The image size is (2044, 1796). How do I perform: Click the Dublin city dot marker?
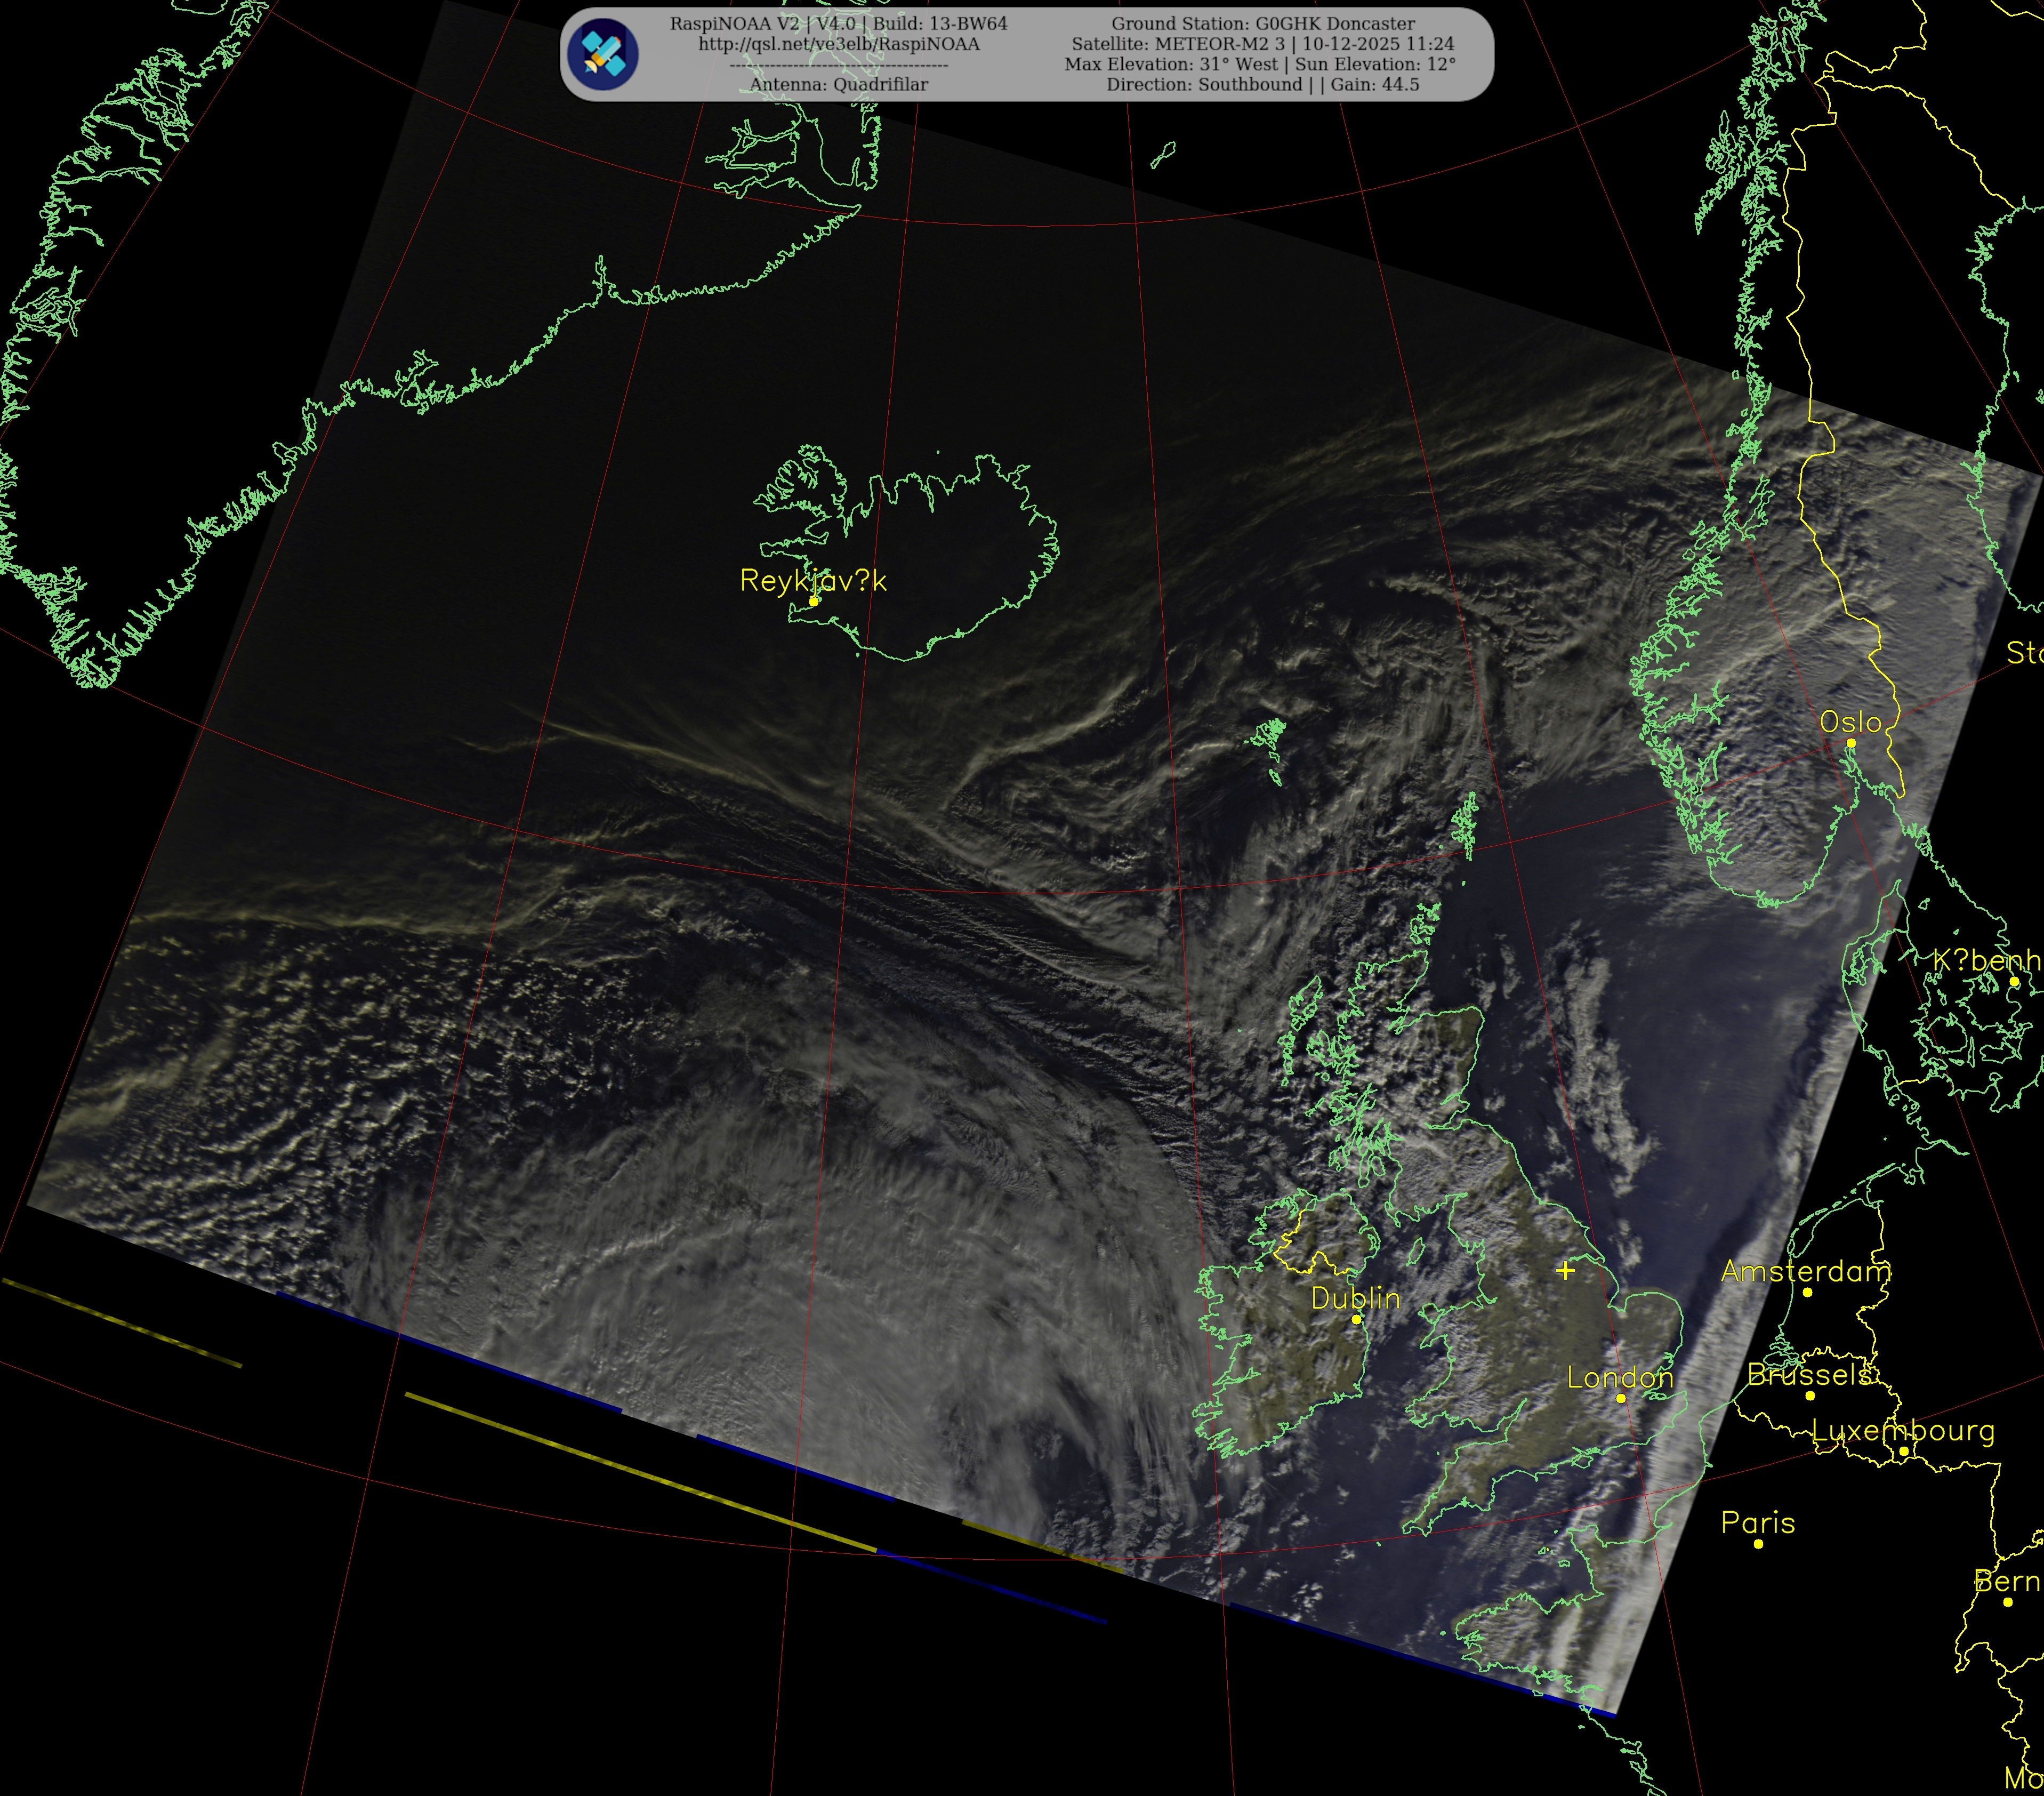click(1356, 1319)
